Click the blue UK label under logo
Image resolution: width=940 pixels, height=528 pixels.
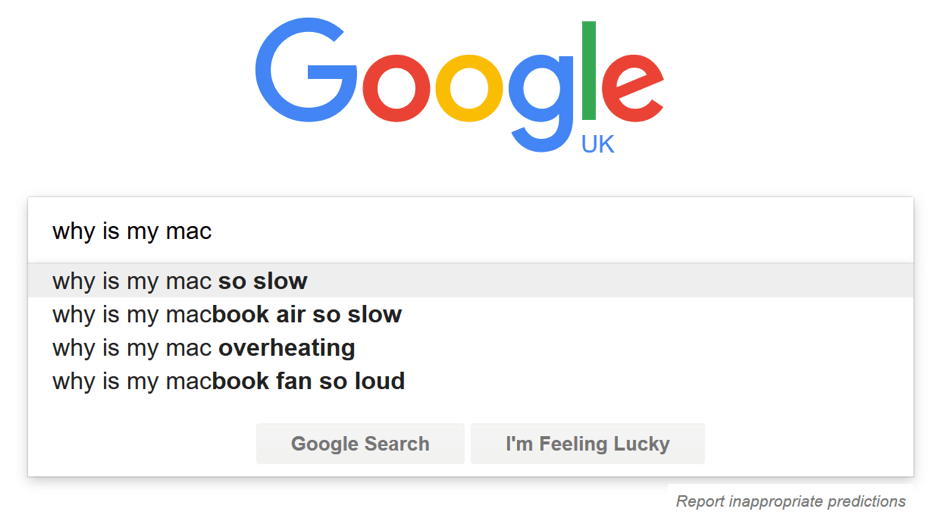tap(598, 144)
